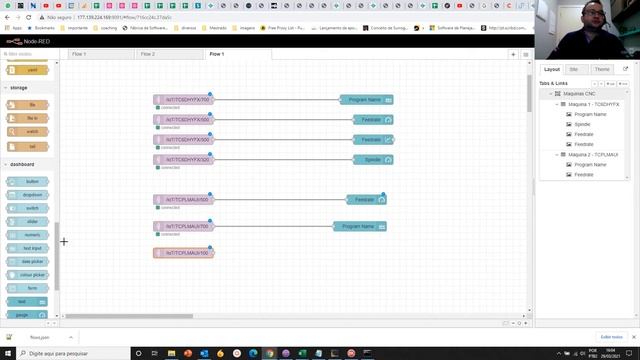Select Feedrate node wired to TCPLMAU/500
The width and height of the screenshot is (640, 360).
(367, 200)
